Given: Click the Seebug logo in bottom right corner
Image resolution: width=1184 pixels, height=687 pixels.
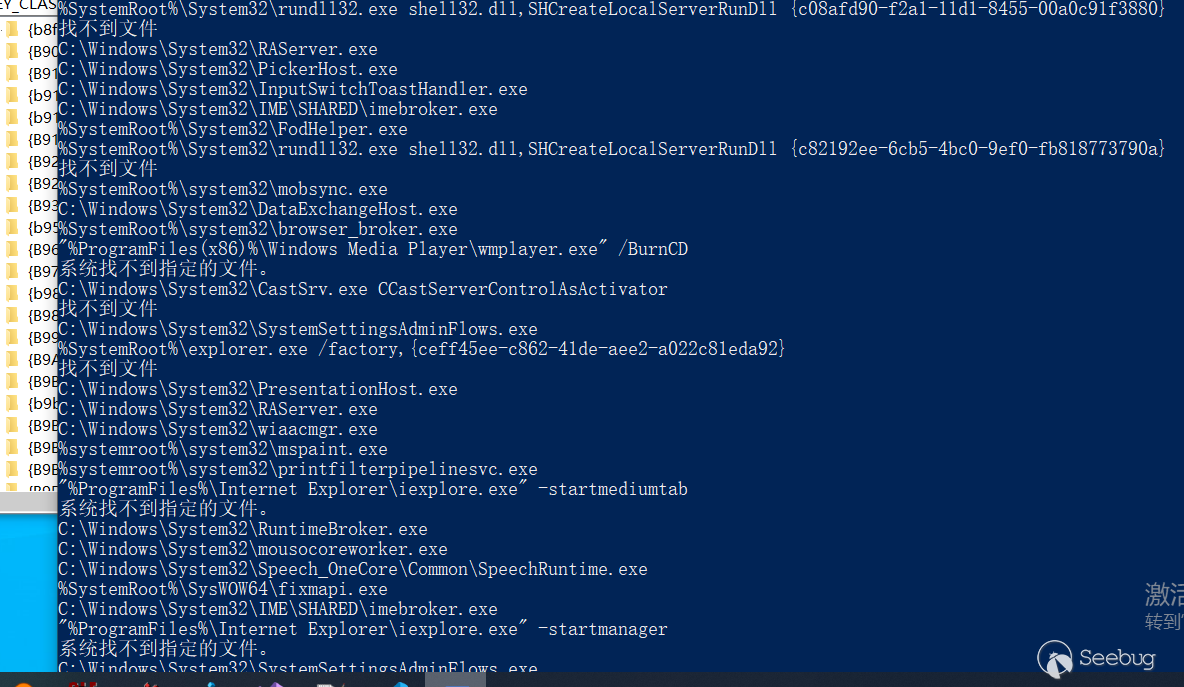Looking at the screenshot, I should pos(1095,658).
